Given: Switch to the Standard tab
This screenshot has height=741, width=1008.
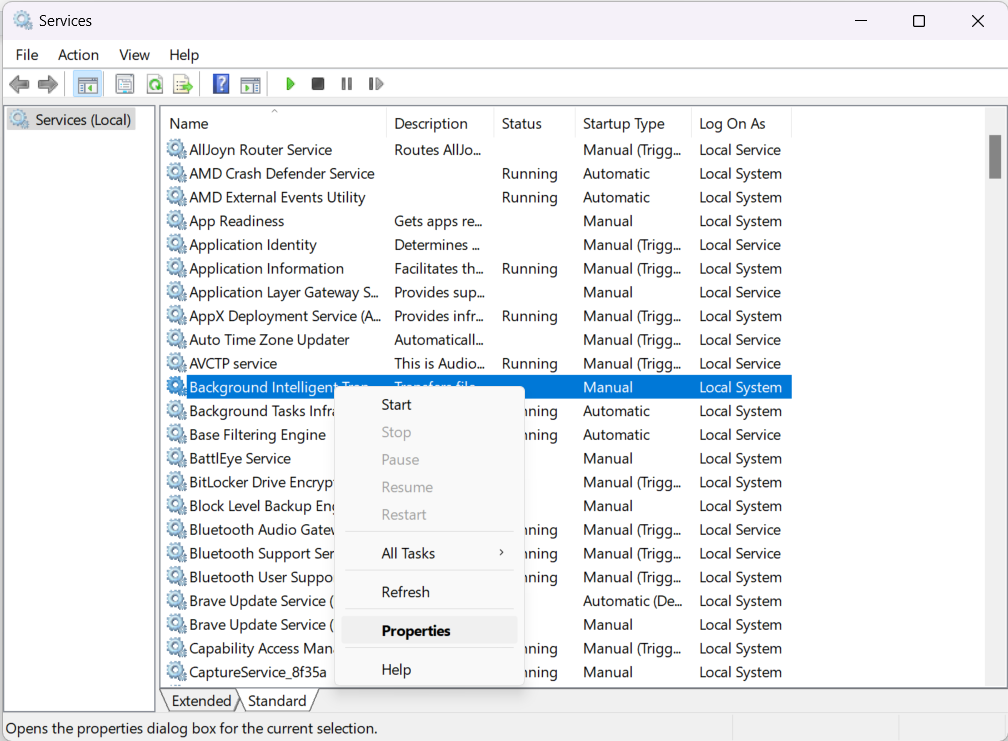Looking at the screenshot, I should point(277,701).
